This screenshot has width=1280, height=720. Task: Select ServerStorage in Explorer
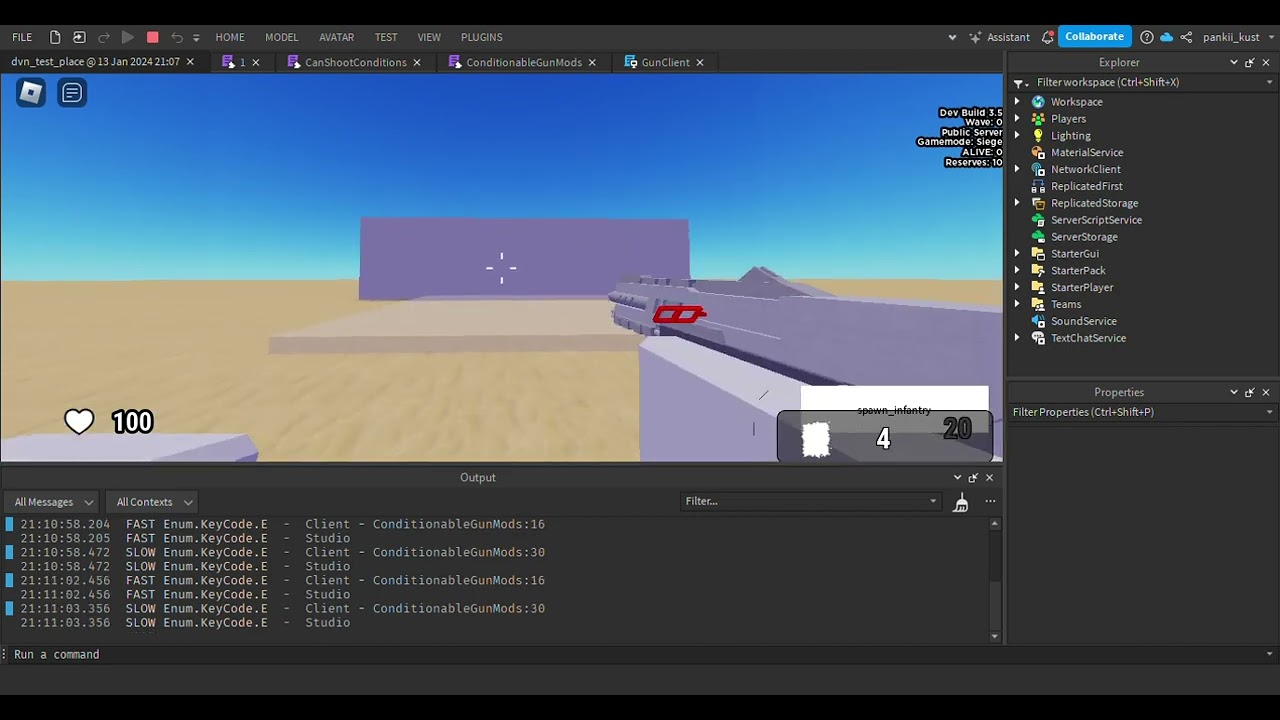click(1084, 237)
